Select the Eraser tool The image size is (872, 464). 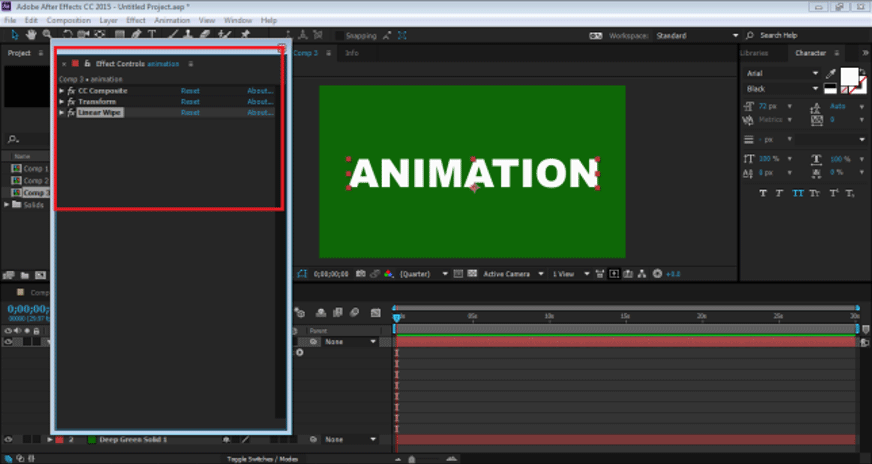coord(205,34)
